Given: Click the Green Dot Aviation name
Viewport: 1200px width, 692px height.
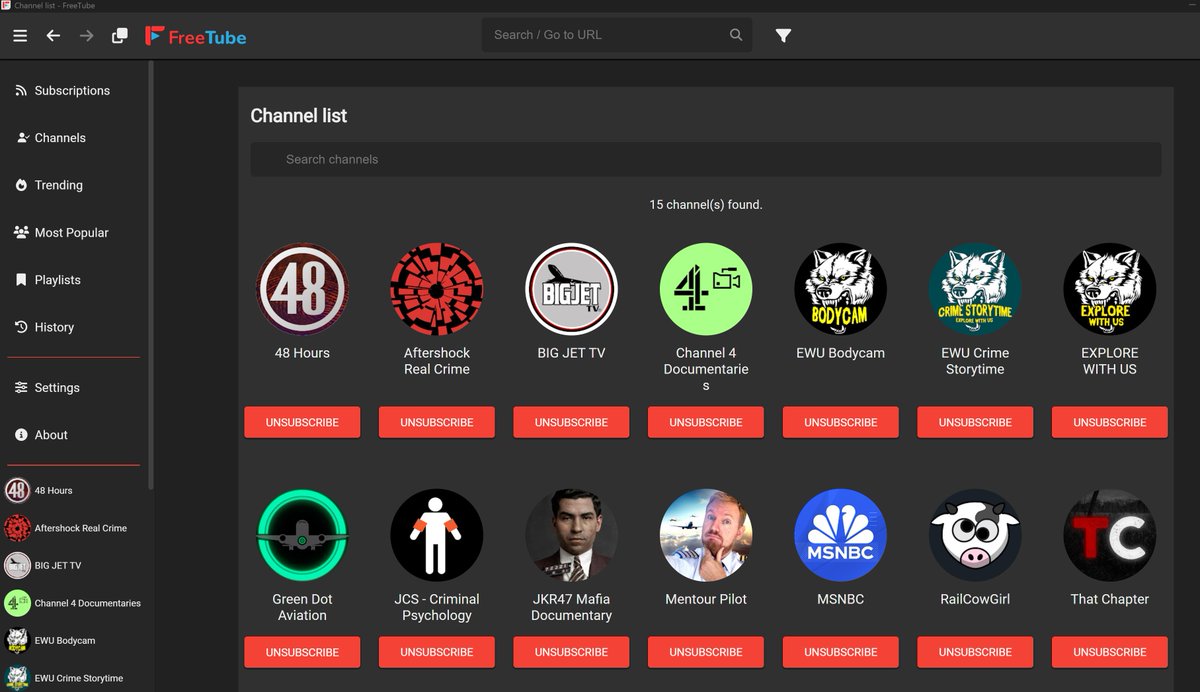Looking at the screenshot, I should (x=302, y=607).
